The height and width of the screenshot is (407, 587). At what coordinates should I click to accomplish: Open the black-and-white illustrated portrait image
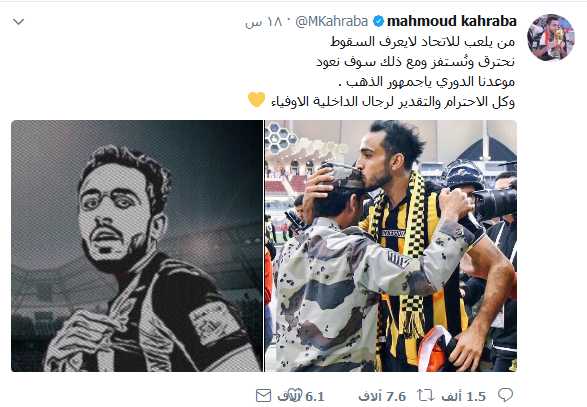click(137, 246)
